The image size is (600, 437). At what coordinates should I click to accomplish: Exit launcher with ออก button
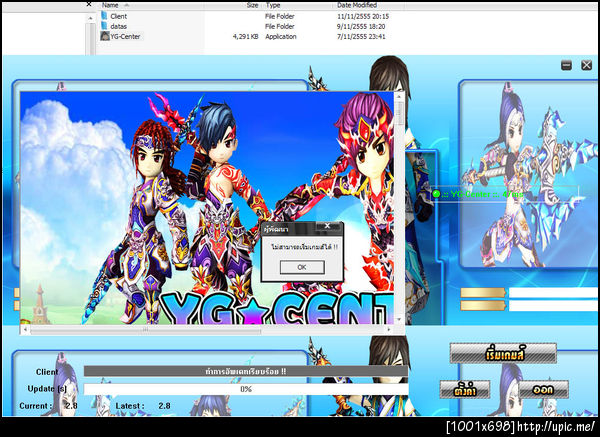click(x=543, y=390)
